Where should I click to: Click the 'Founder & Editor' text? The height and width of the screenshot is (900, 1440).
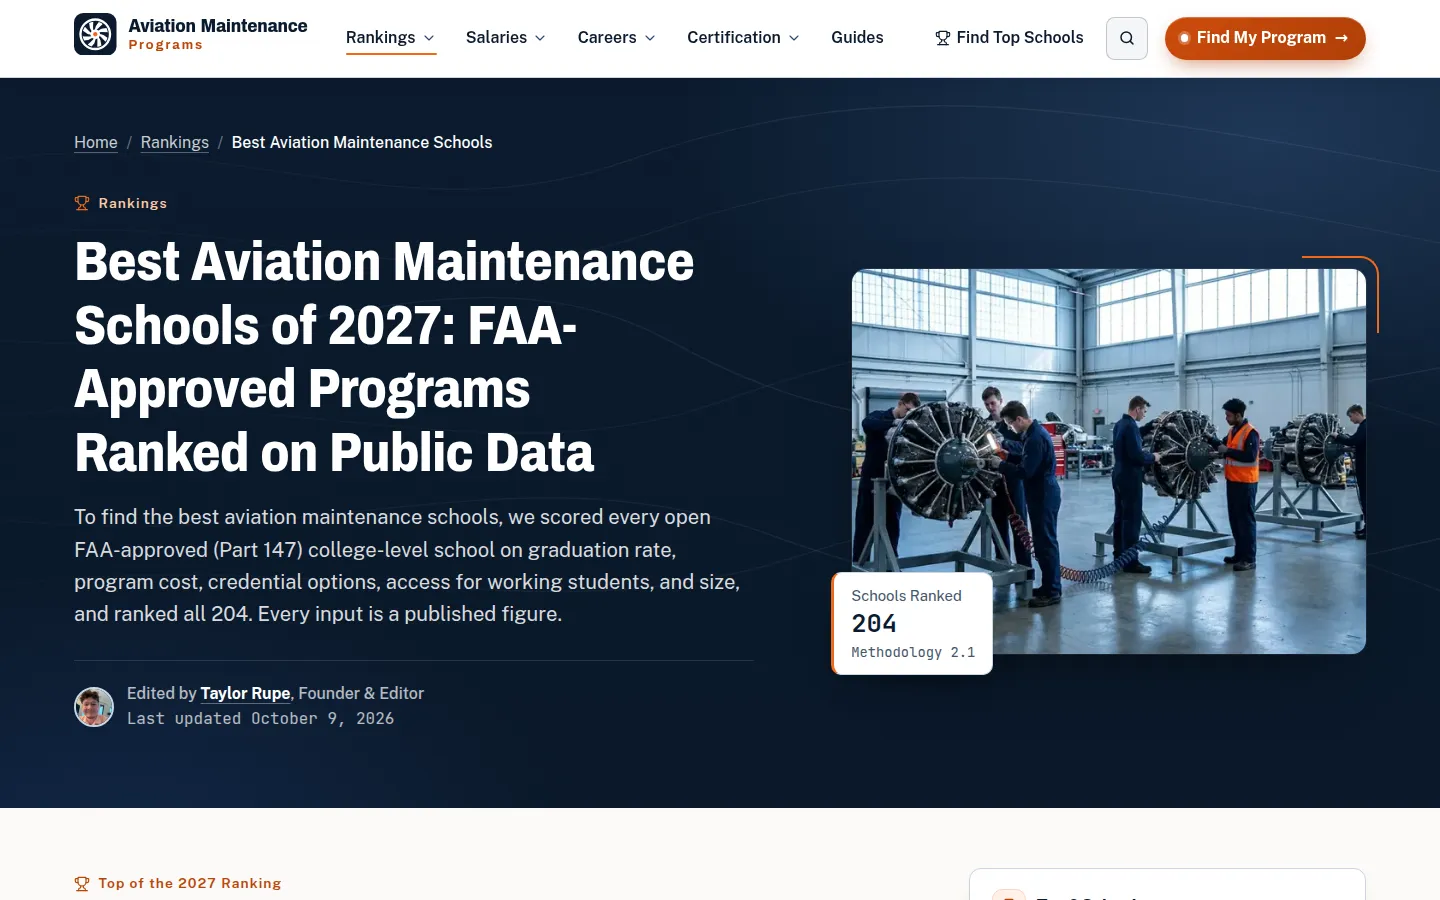tap(361, 693)
